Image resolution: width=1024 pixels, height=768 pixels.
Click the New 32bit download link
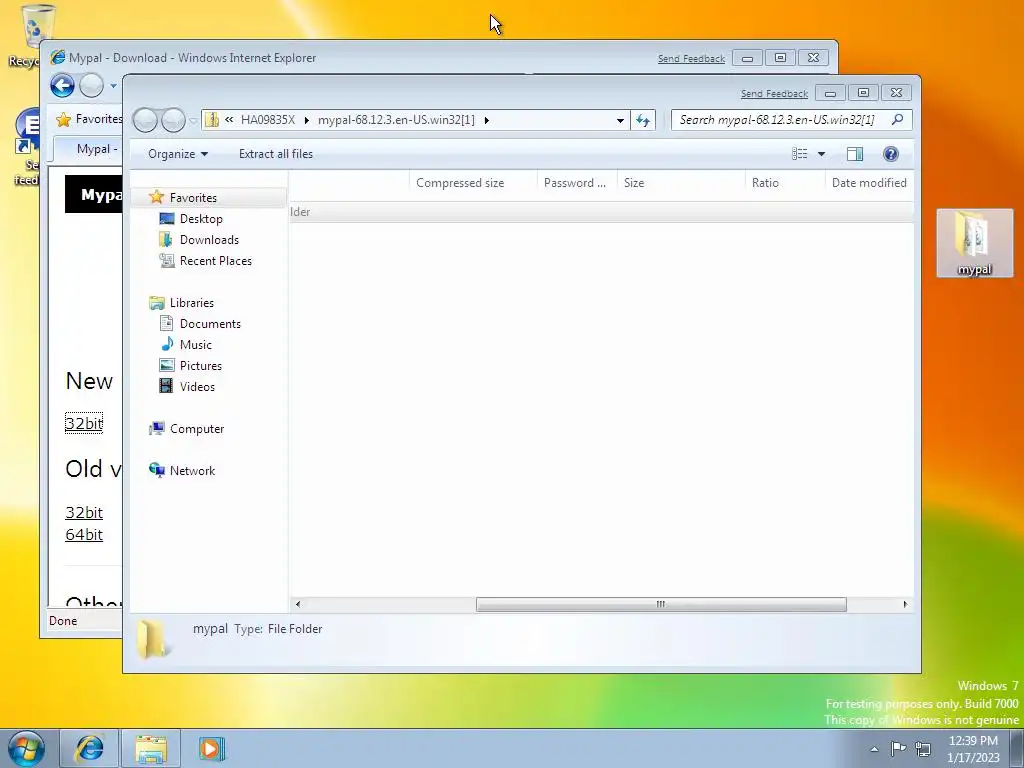coord(84,423)
